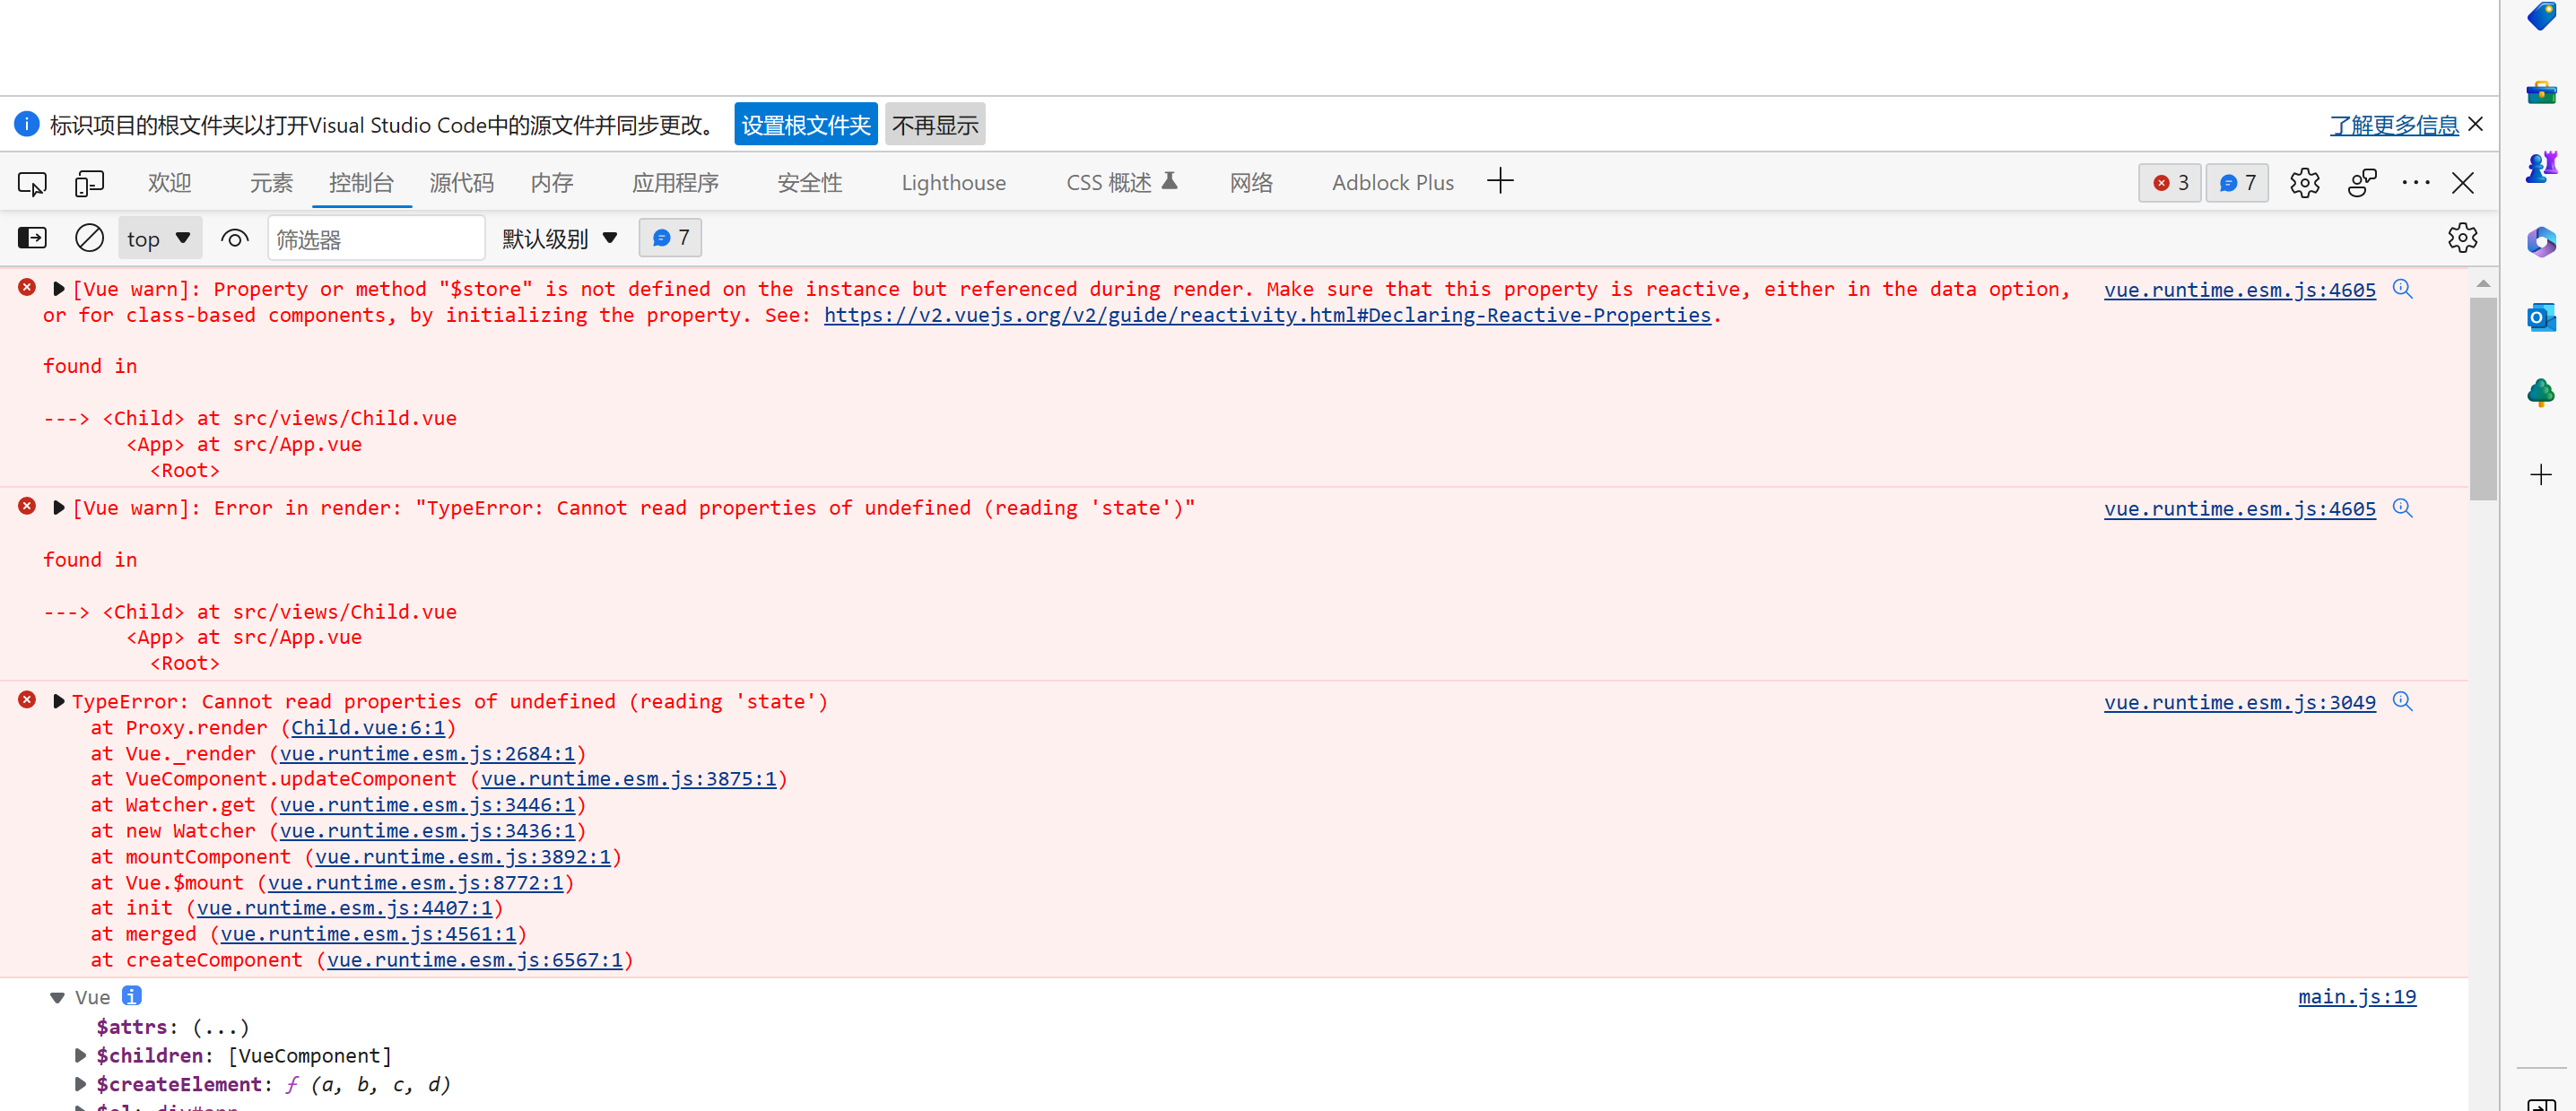
Task: Collapse the Vue object tree
Action: [57, 997]
